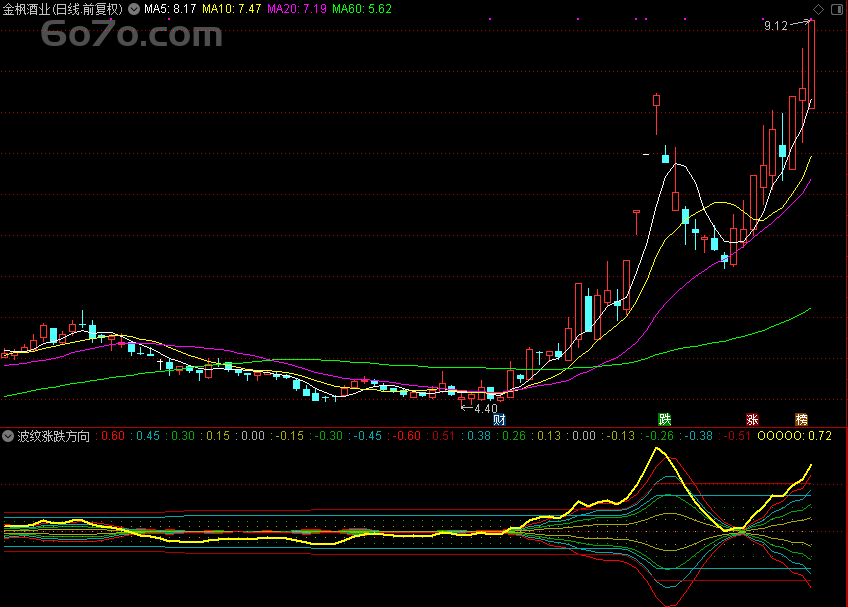848x607 pixels.
Task: Click the 4.40 low price label
Action: coord(486,409)
